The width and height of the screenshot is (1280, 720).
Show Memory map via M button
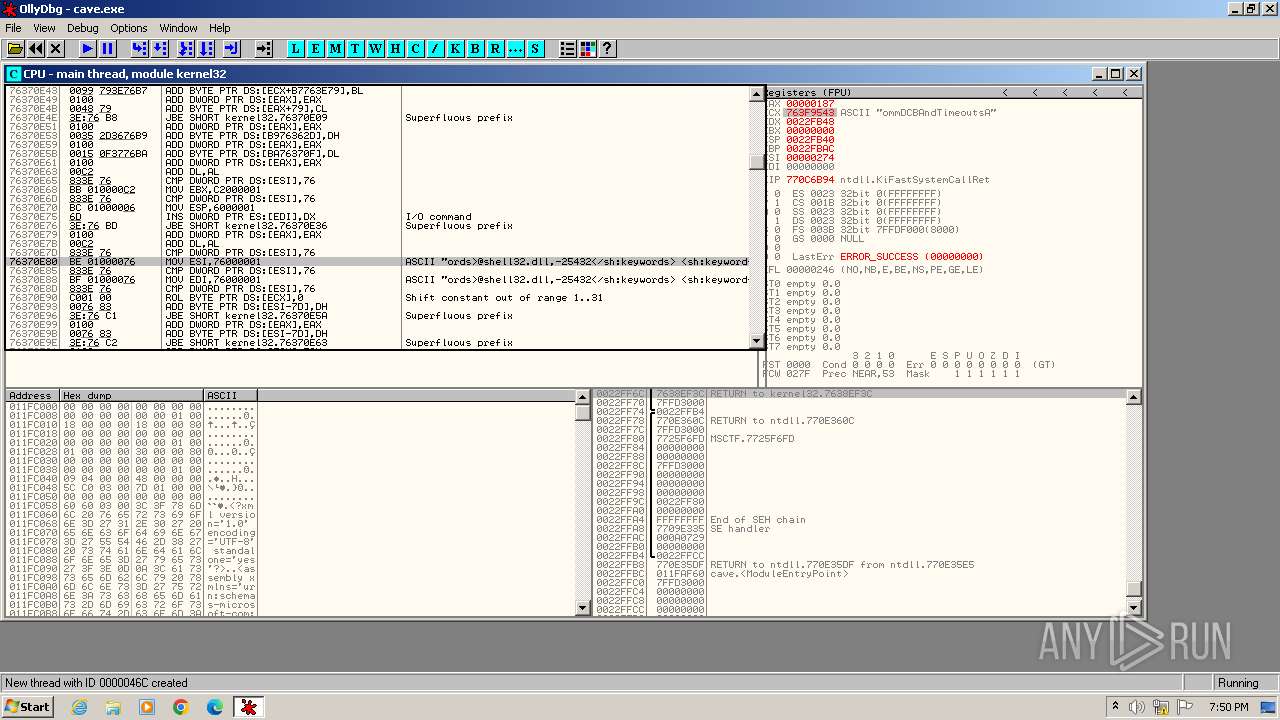click(x=335, y=48)
